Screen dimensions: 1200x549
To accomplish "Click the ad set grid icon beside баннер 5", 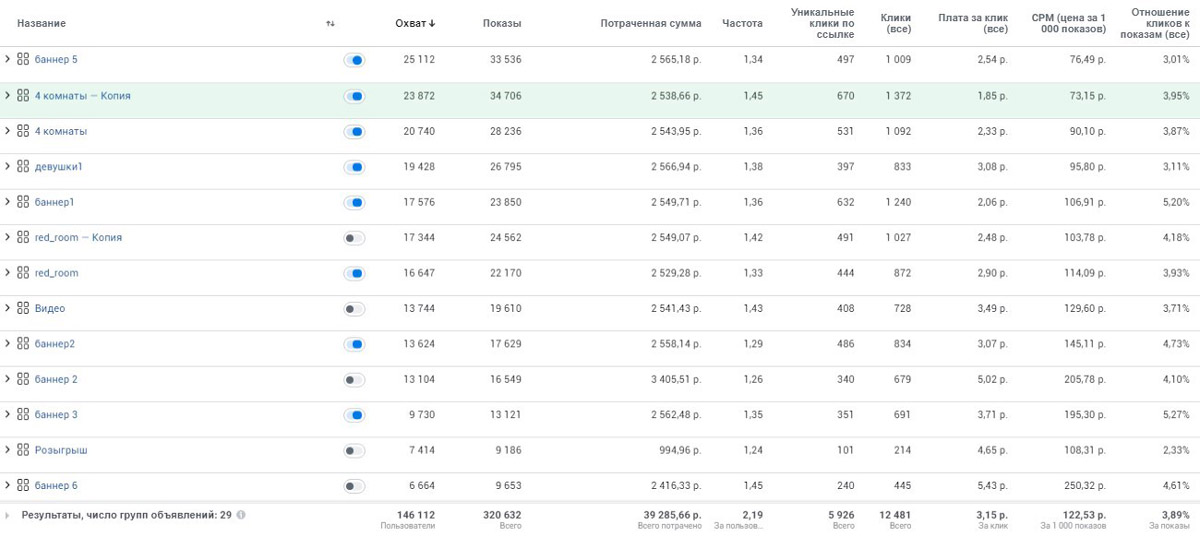I will 23,60.
